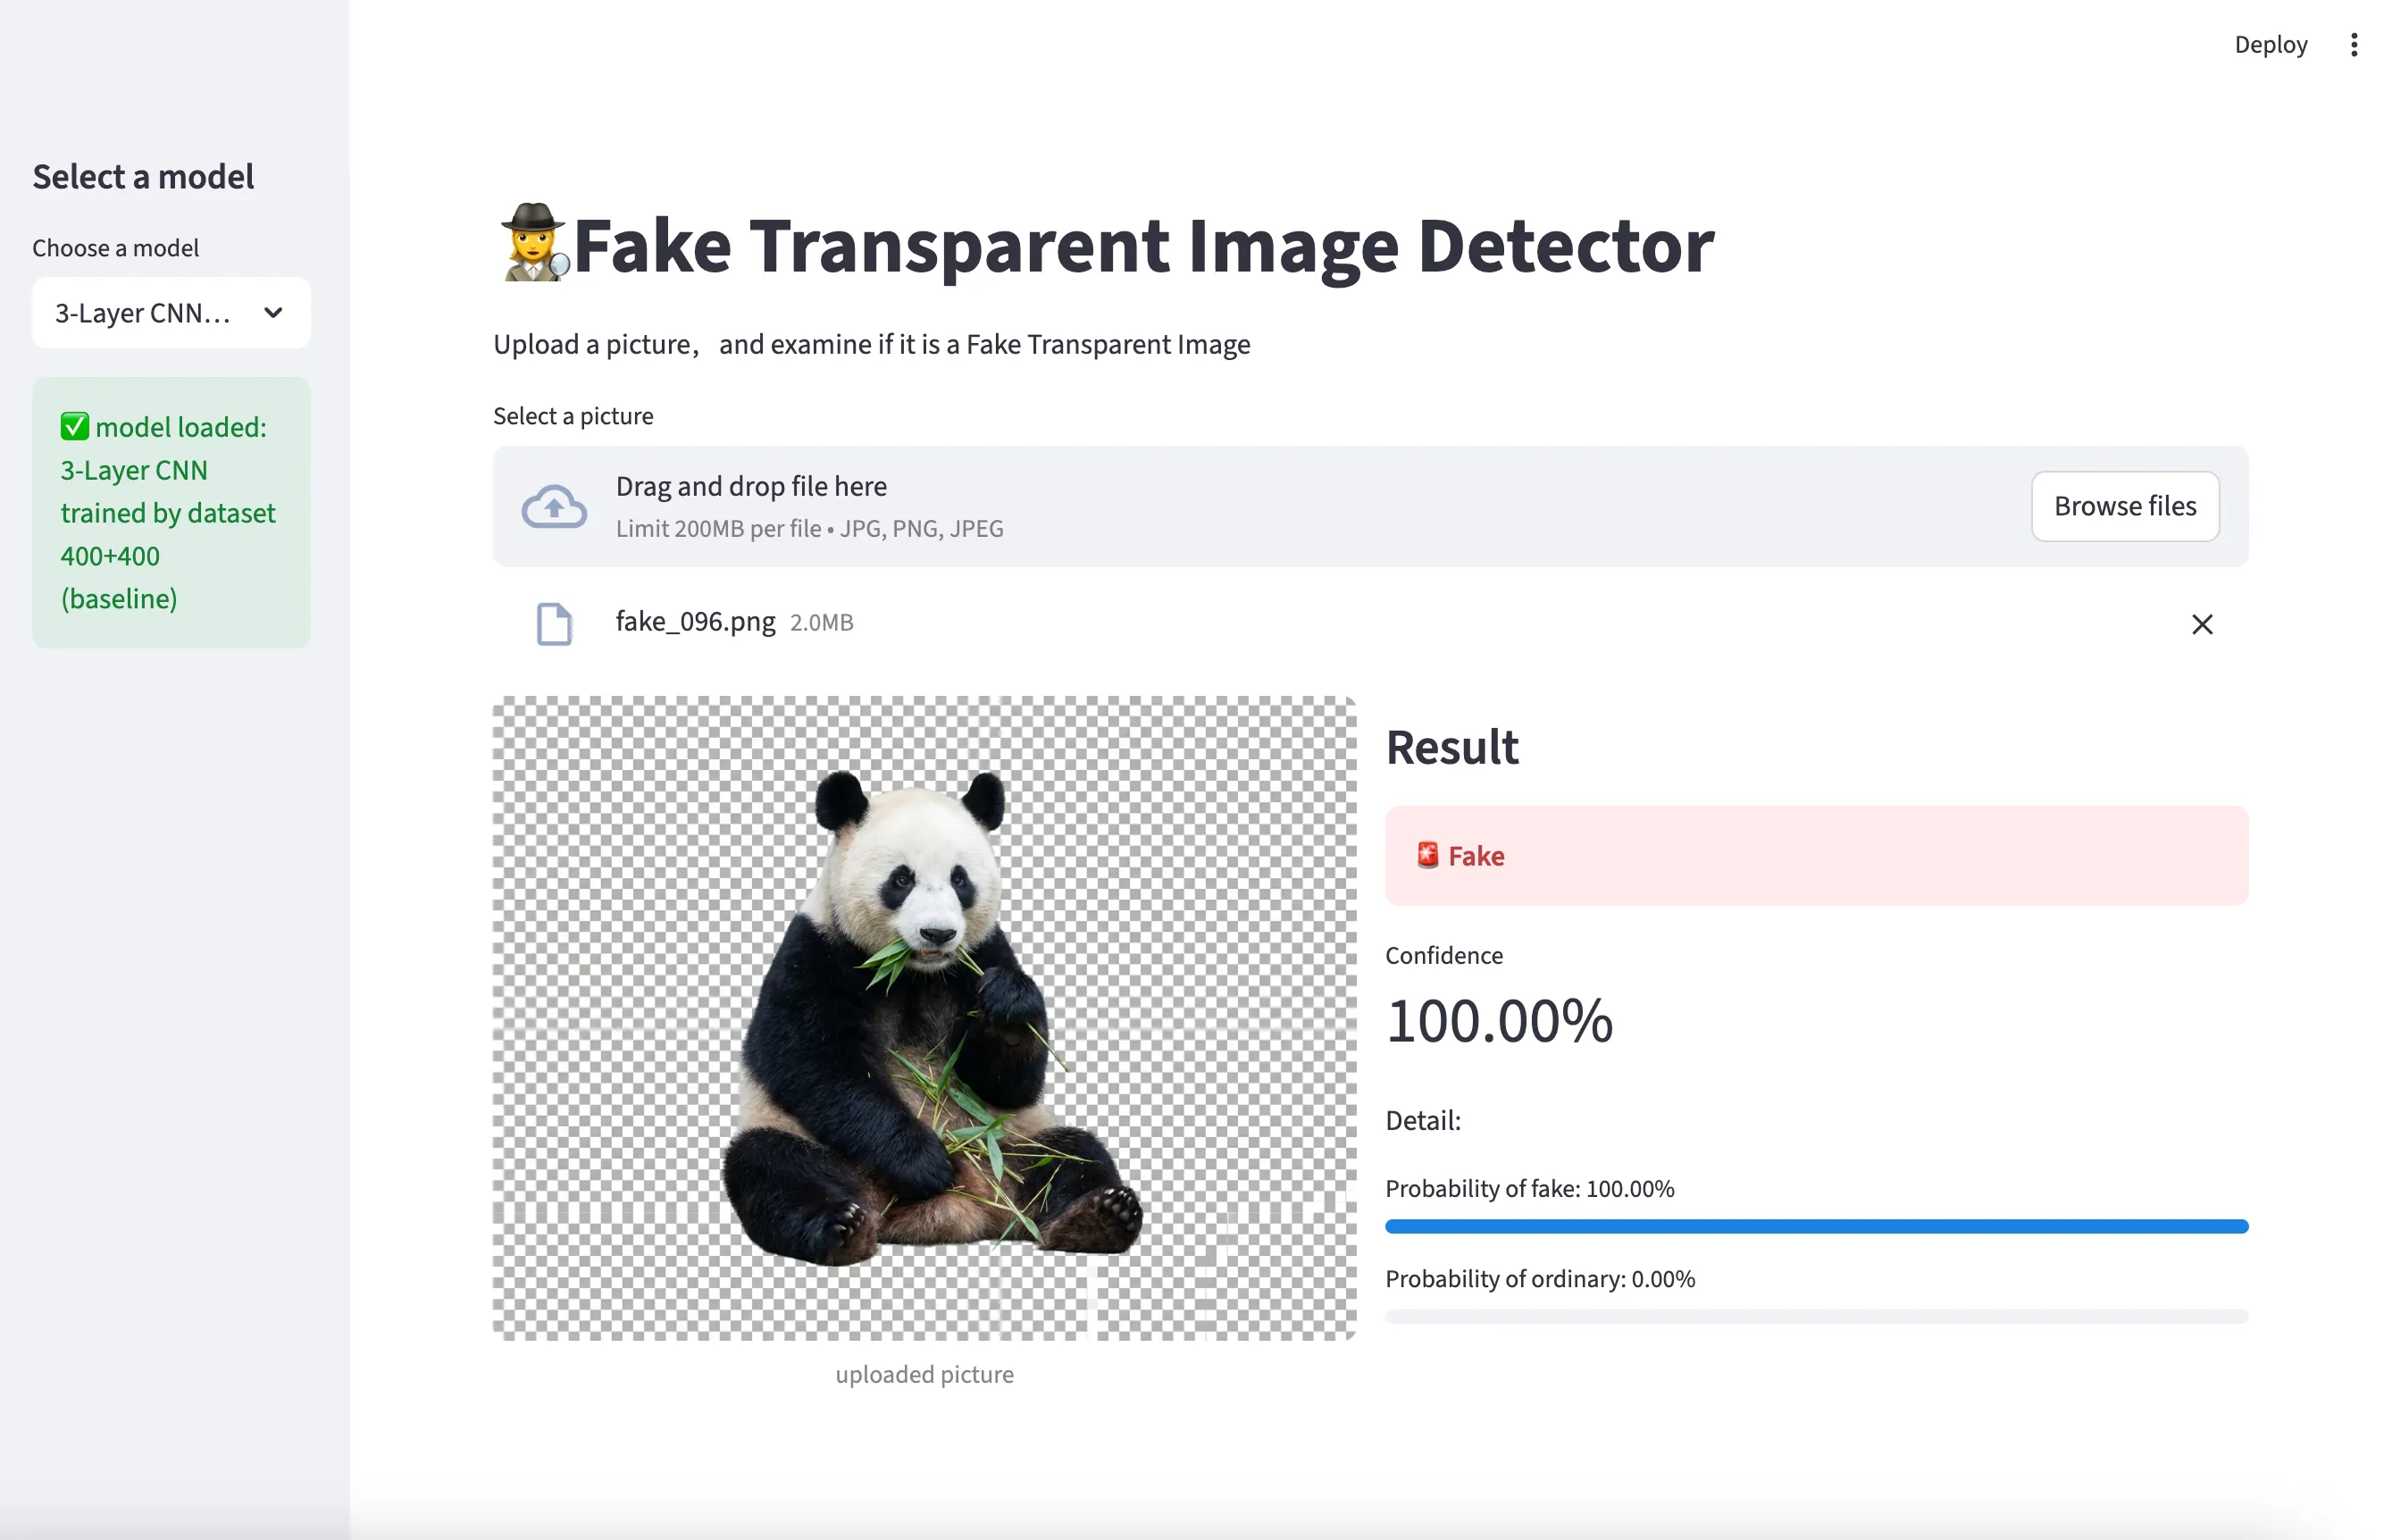Click the Probability of fake progress bar
Screen dimensions: 2392x1540
(1815, 1226)
